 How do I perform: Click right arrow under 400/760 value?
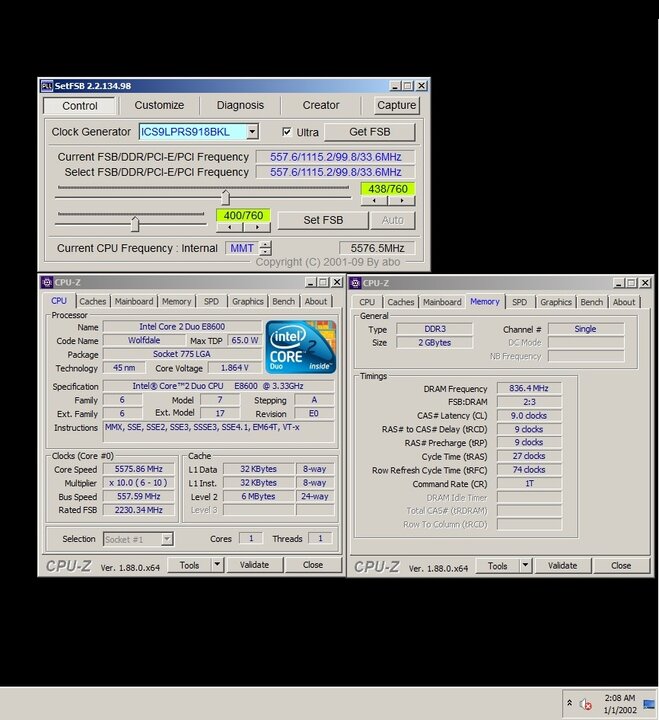click(x=257, y=227)
